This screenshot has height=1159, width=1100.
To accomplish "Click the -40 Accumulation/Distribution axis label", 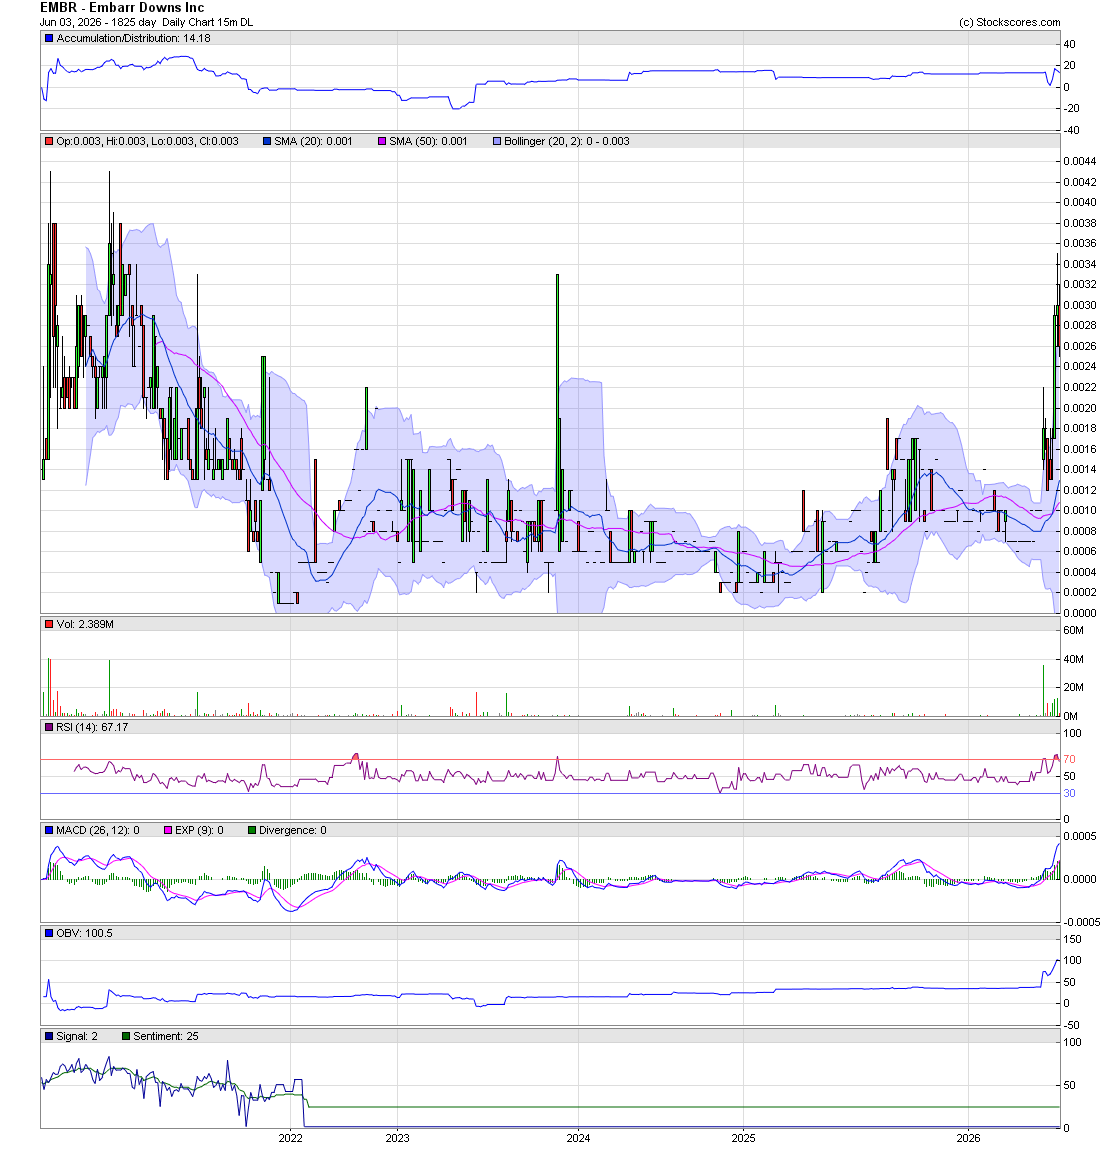I will [x=1071, y=130].
